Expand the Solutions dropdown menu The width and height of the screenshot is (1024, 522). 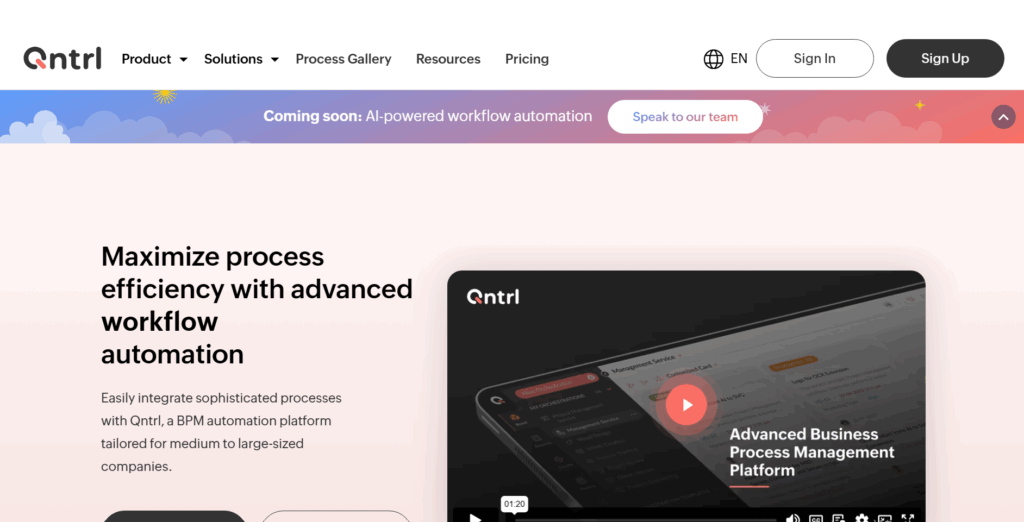[x=242, y=59]
